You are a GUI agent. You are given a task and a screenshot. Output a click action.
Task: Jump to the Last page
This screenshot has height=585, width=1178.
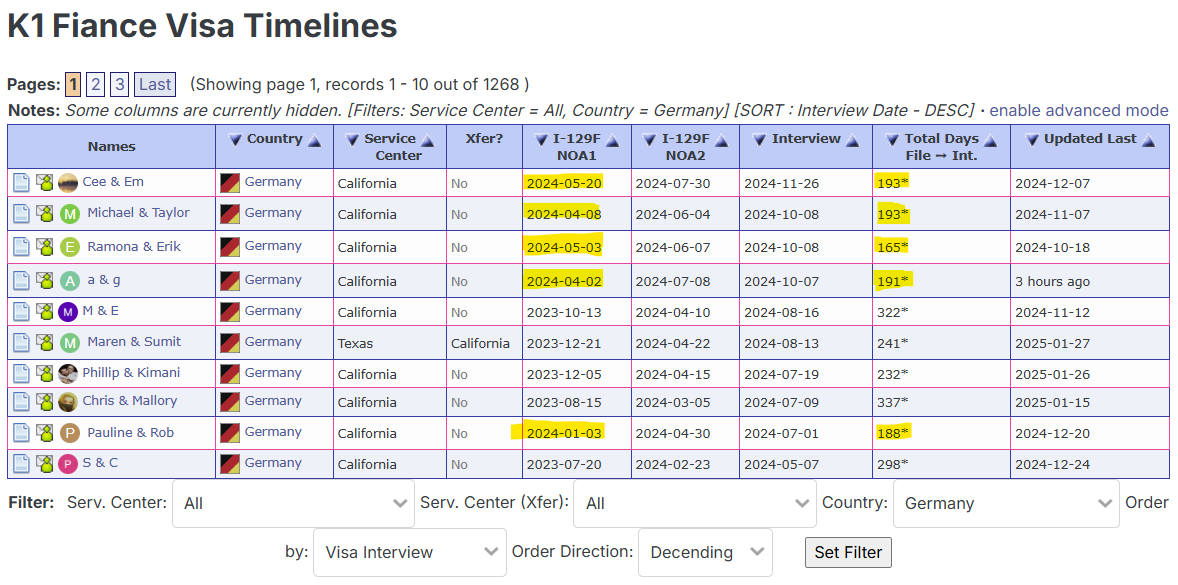tap(155, 84)
